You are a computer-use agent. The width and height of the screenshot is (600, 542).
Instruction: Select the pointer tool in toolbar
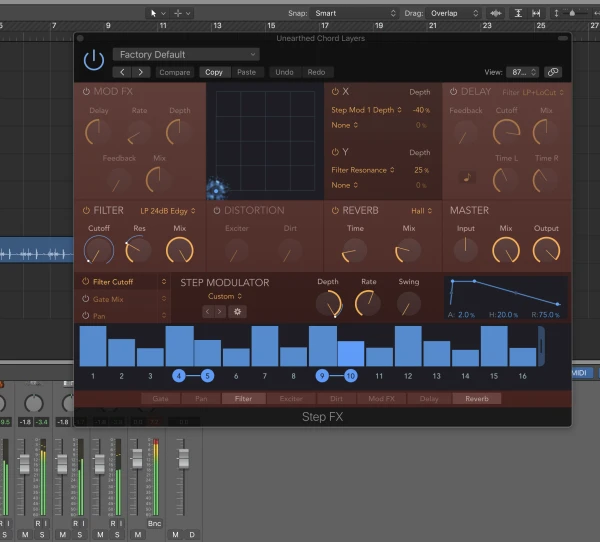pyautogui.click(x=153, y=13)
